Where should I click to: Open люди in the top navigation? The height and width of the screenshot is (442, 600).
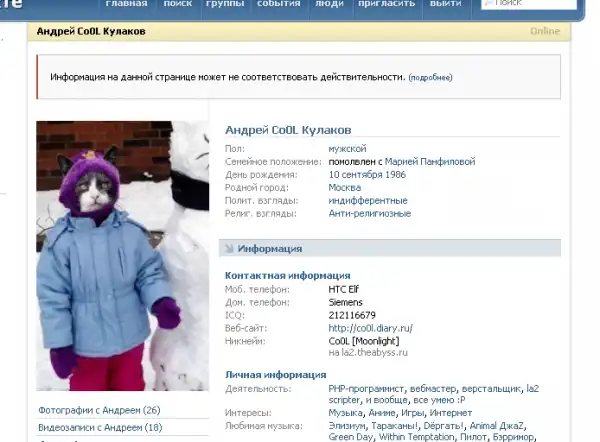pyautogui.click(x=330, y=4)
